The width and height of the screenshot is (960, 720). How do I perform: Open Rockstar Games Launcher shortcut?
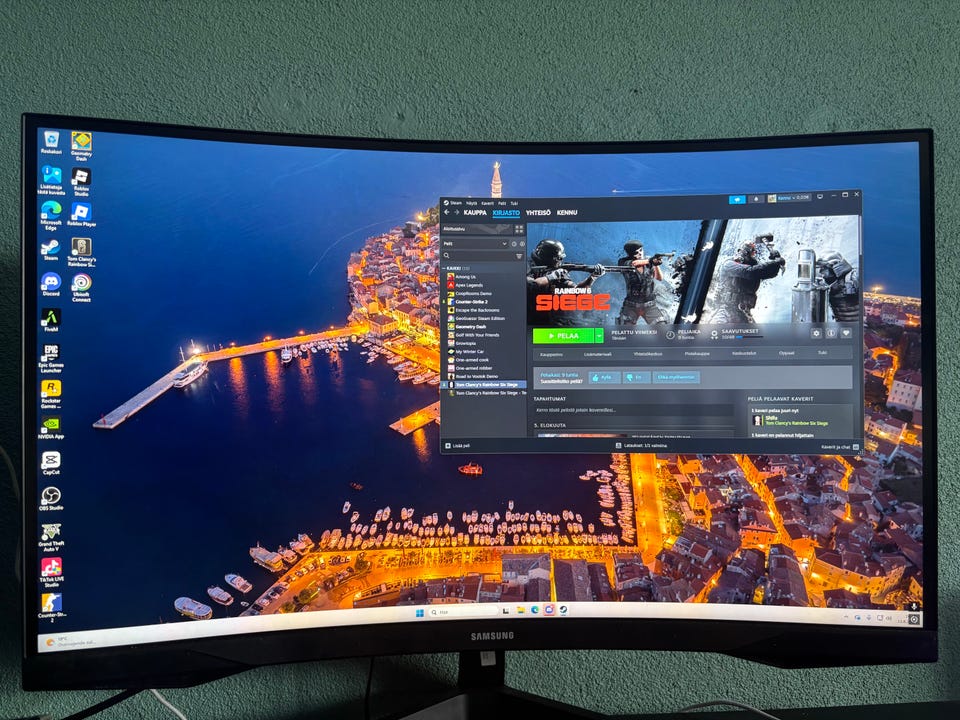coord(51,394)
